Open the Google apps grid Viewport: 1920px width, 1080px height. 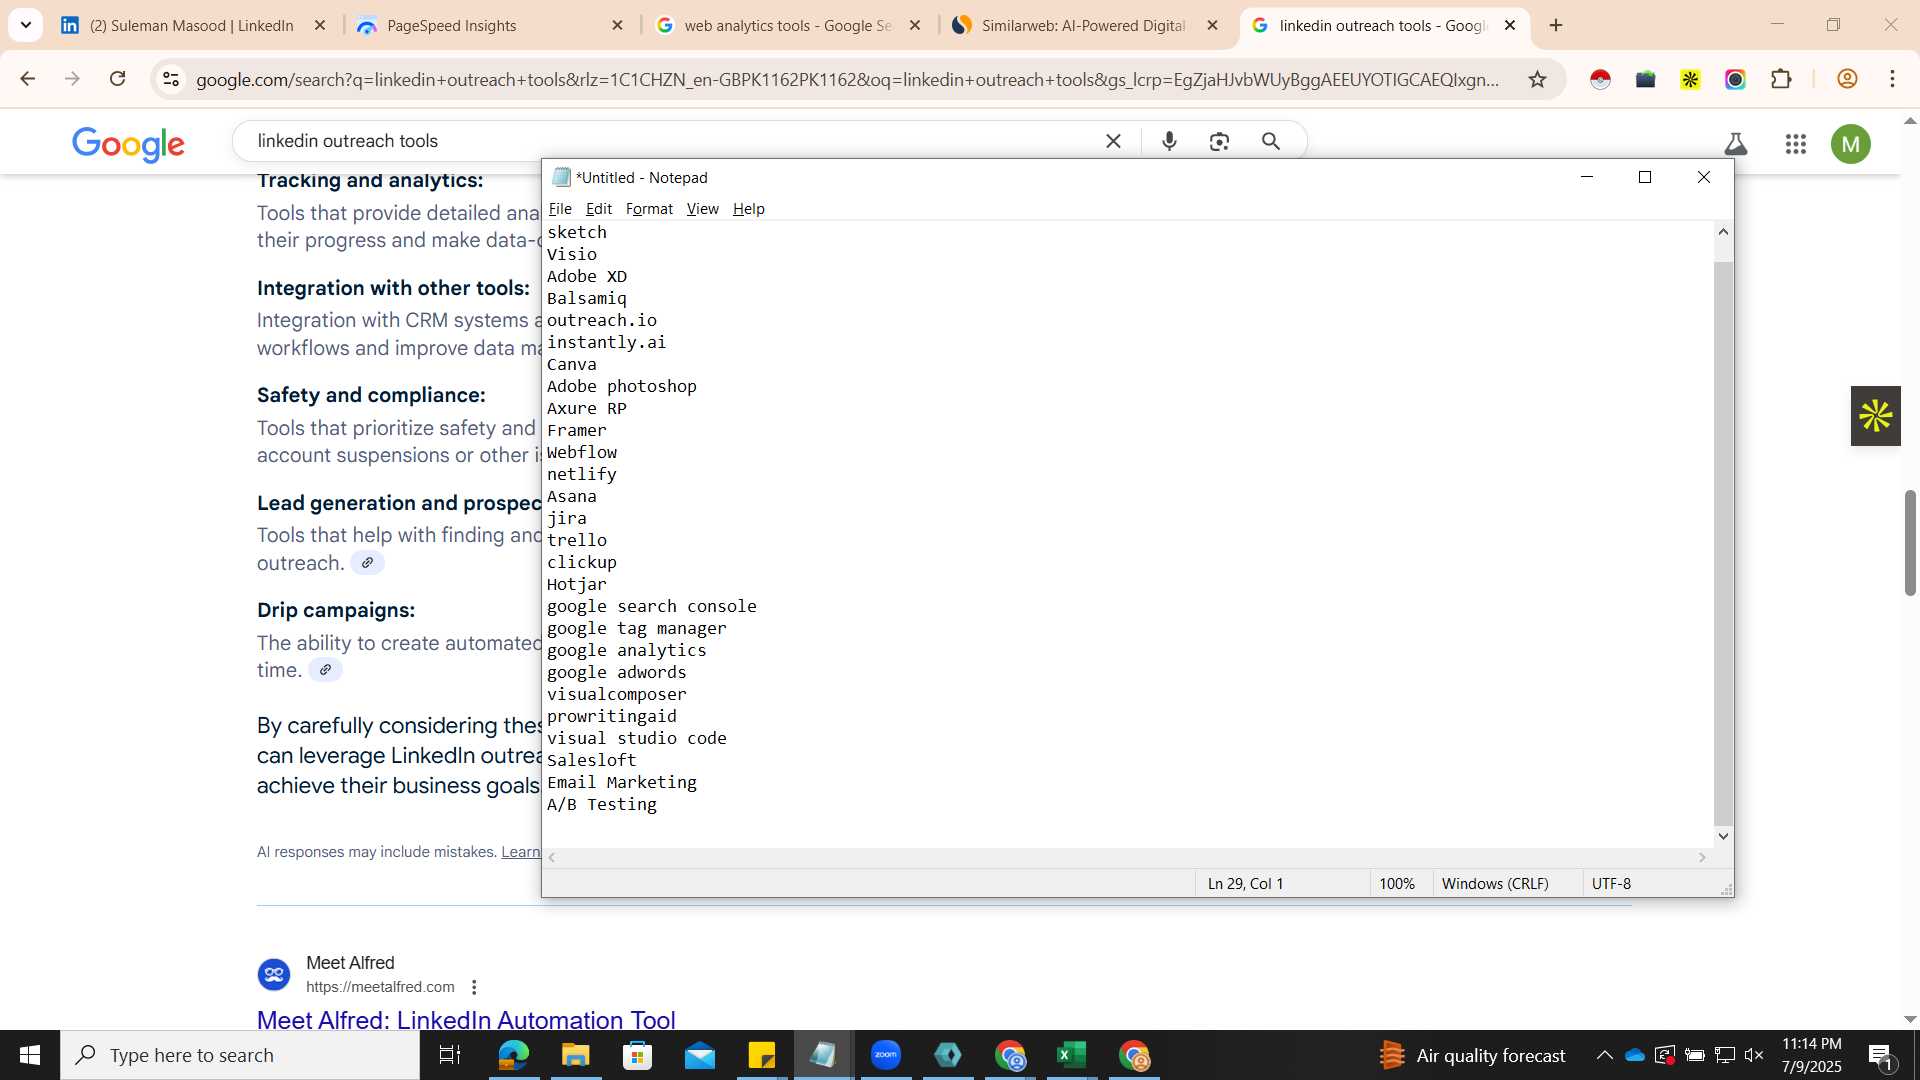click(x=1795, y=144)
